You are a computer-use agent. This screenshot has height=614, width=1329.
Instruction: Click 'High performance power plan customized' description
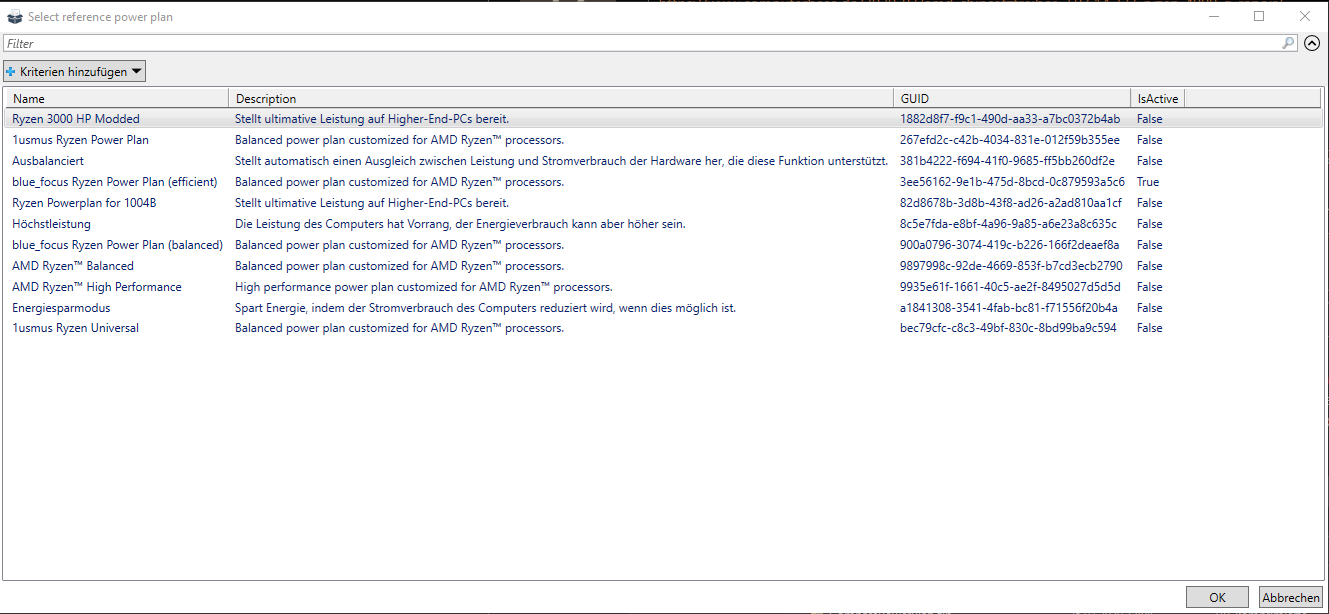pyautogui.click(x=423, y=287)
